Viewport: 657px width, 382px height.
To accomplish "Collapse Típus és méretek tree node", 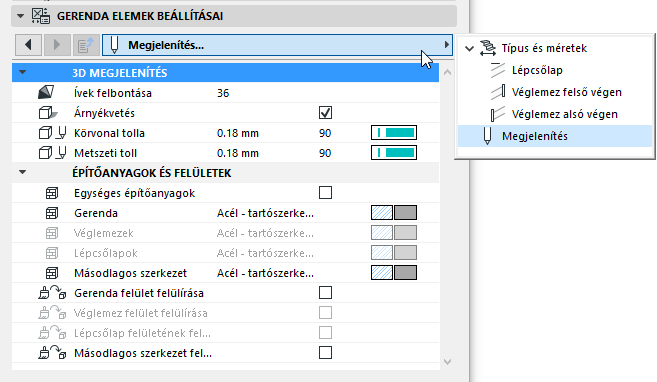I will [x=470, y=49].
